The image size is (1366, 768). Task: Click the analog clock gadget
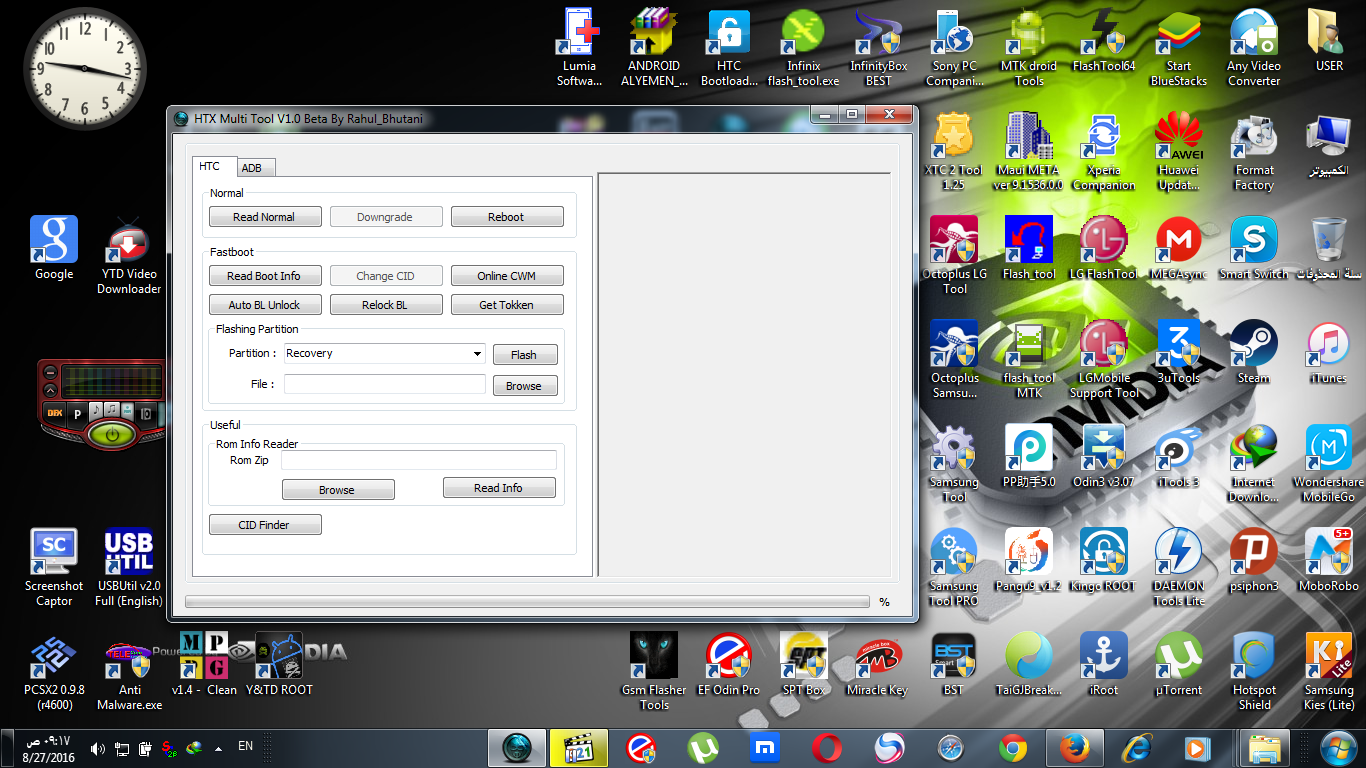tap(85, 68)
